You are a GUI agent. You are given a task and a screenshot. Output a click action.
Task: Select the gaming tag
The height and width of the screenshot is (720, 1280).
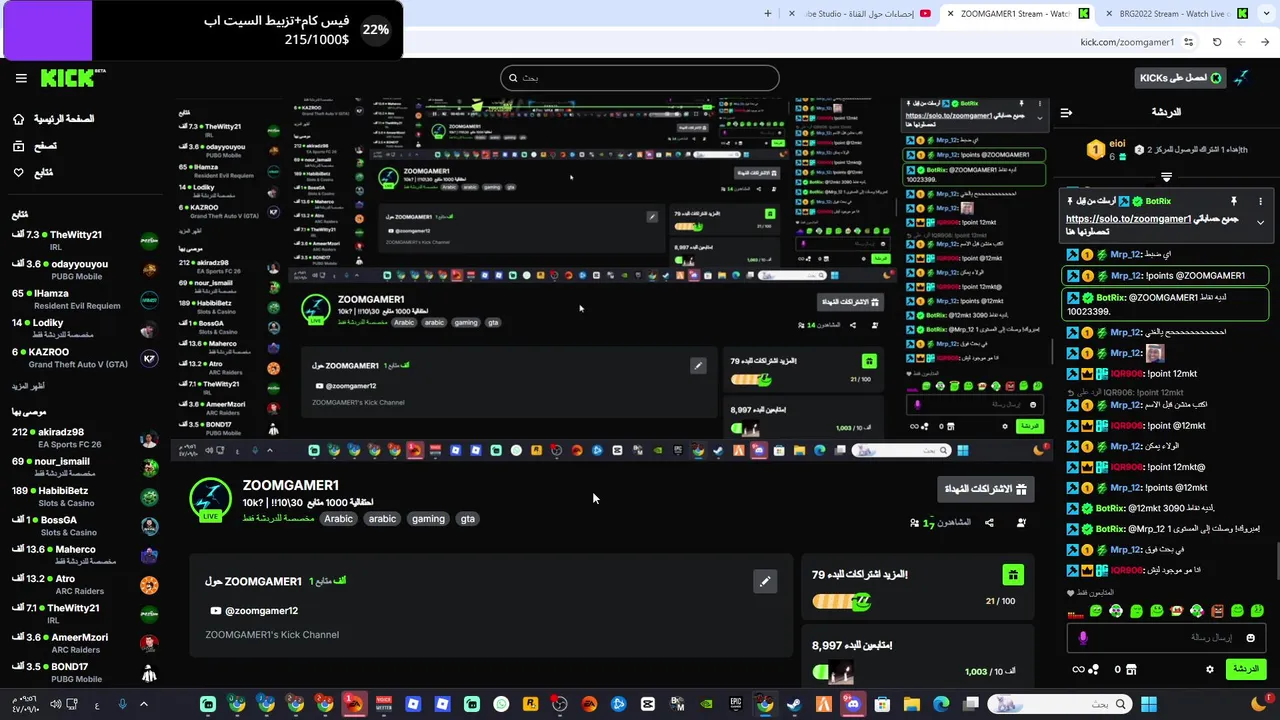pyautogui.click(x=428, y=519)
